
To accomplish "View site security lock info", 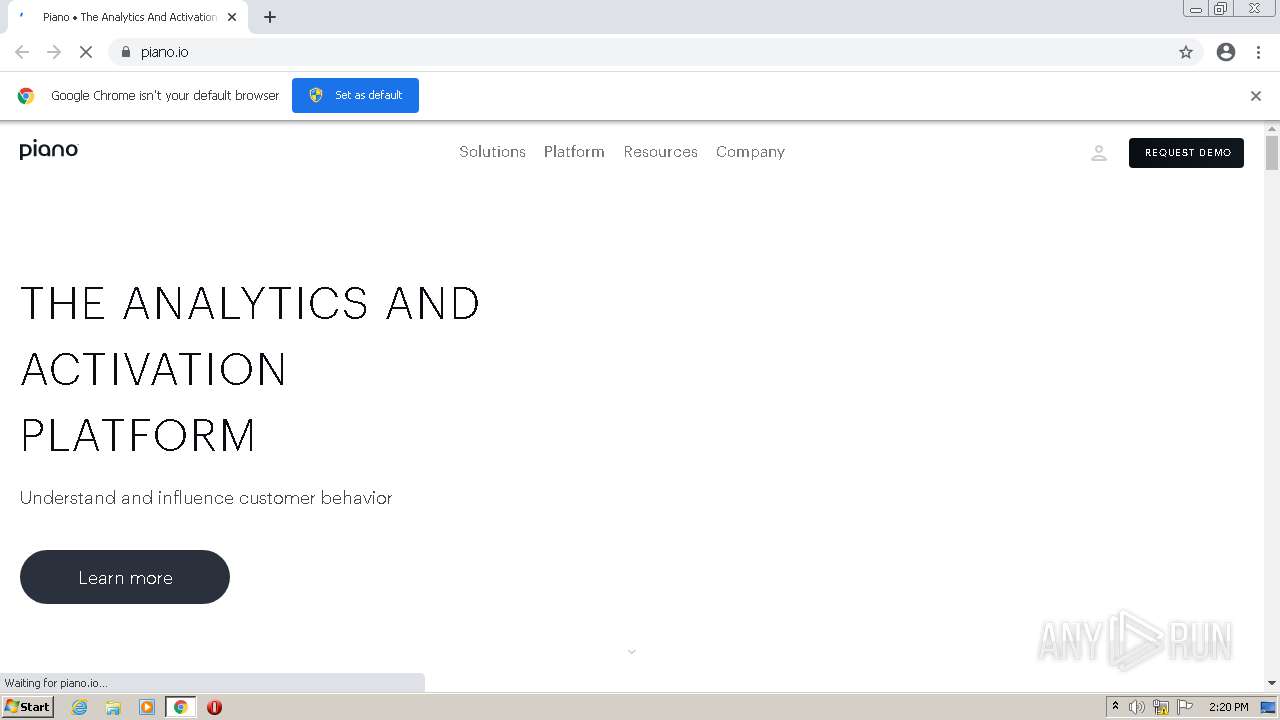I will (125, 52).
